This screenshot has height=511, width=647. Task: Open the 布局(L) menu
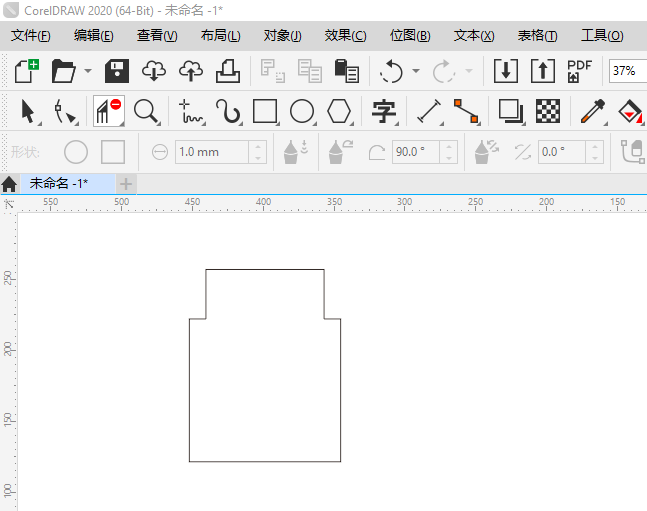(x=220, y=35)
